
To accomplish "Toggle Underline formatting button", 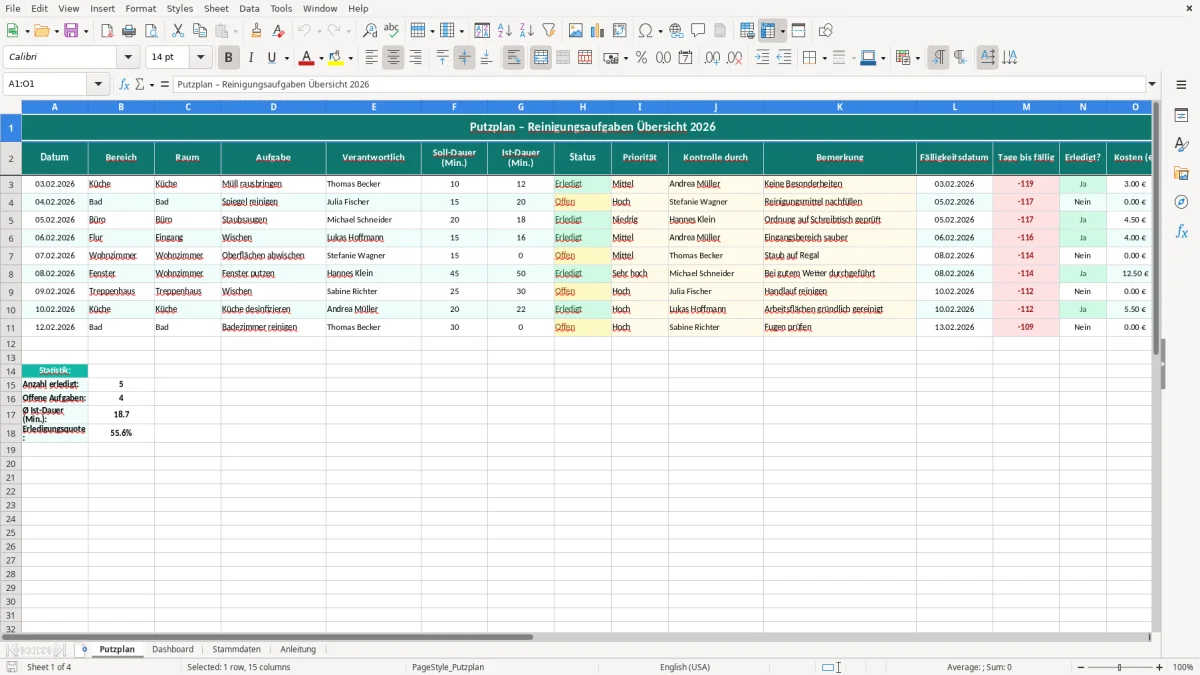I will click(272, 58).
